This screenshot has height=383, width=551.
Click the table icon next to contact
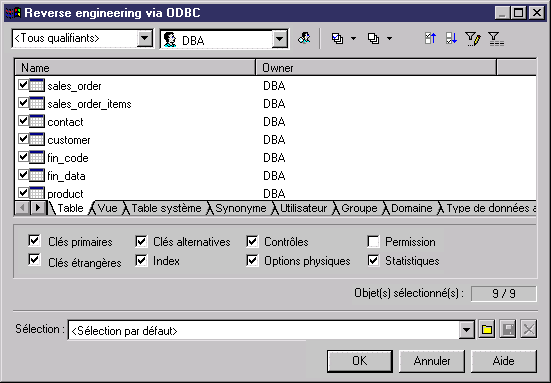coord(37,121)
